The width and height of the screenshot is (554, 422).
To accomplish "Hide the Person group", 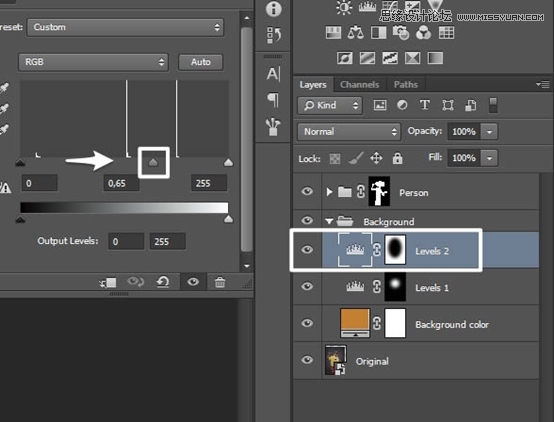I will coord(307,191).
